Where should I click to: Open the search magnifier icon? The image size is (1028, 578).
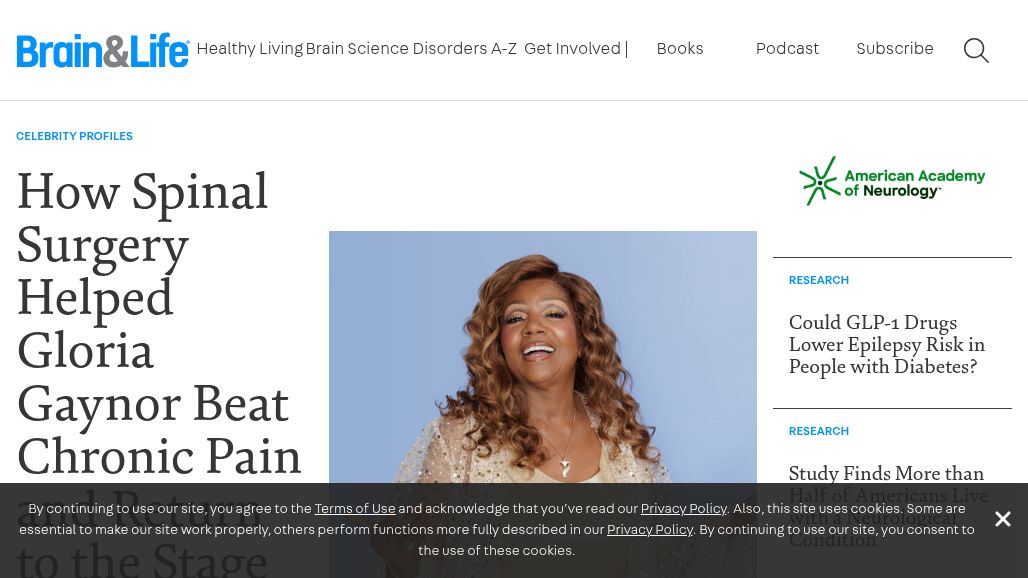tap(976, 50)
